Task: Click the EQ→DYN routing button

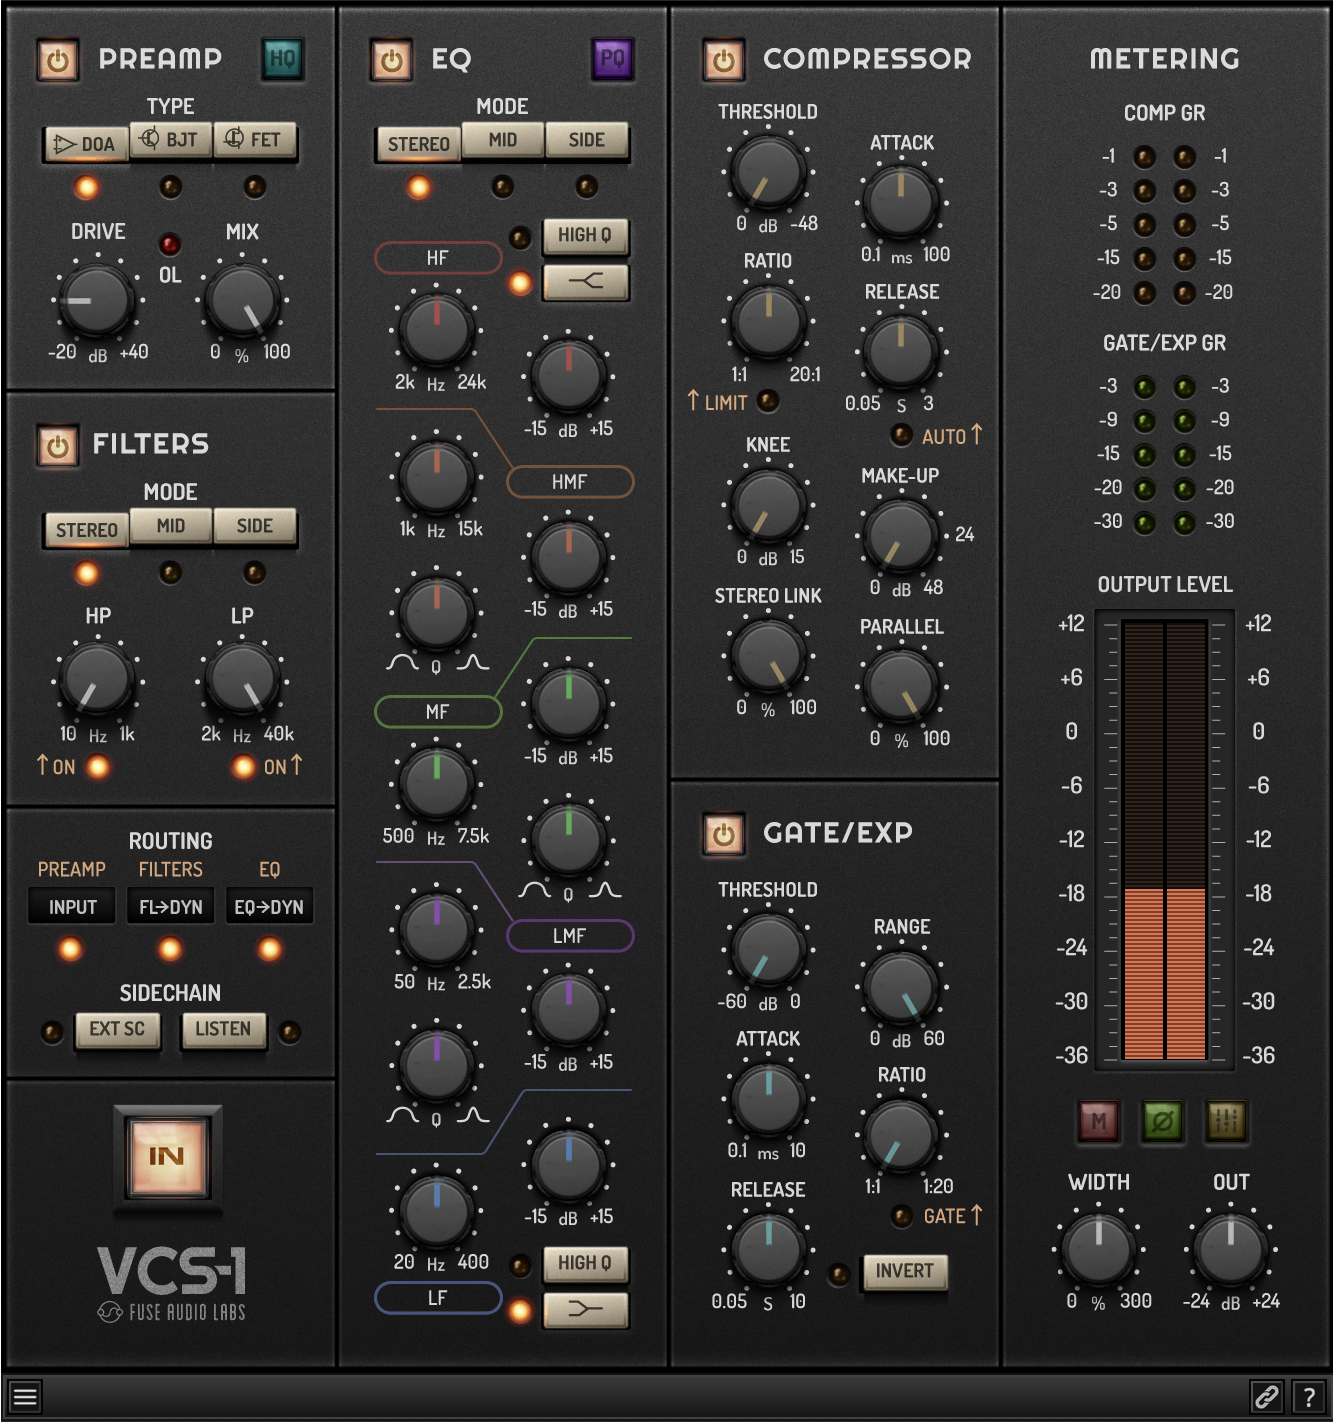Action: 269,906
